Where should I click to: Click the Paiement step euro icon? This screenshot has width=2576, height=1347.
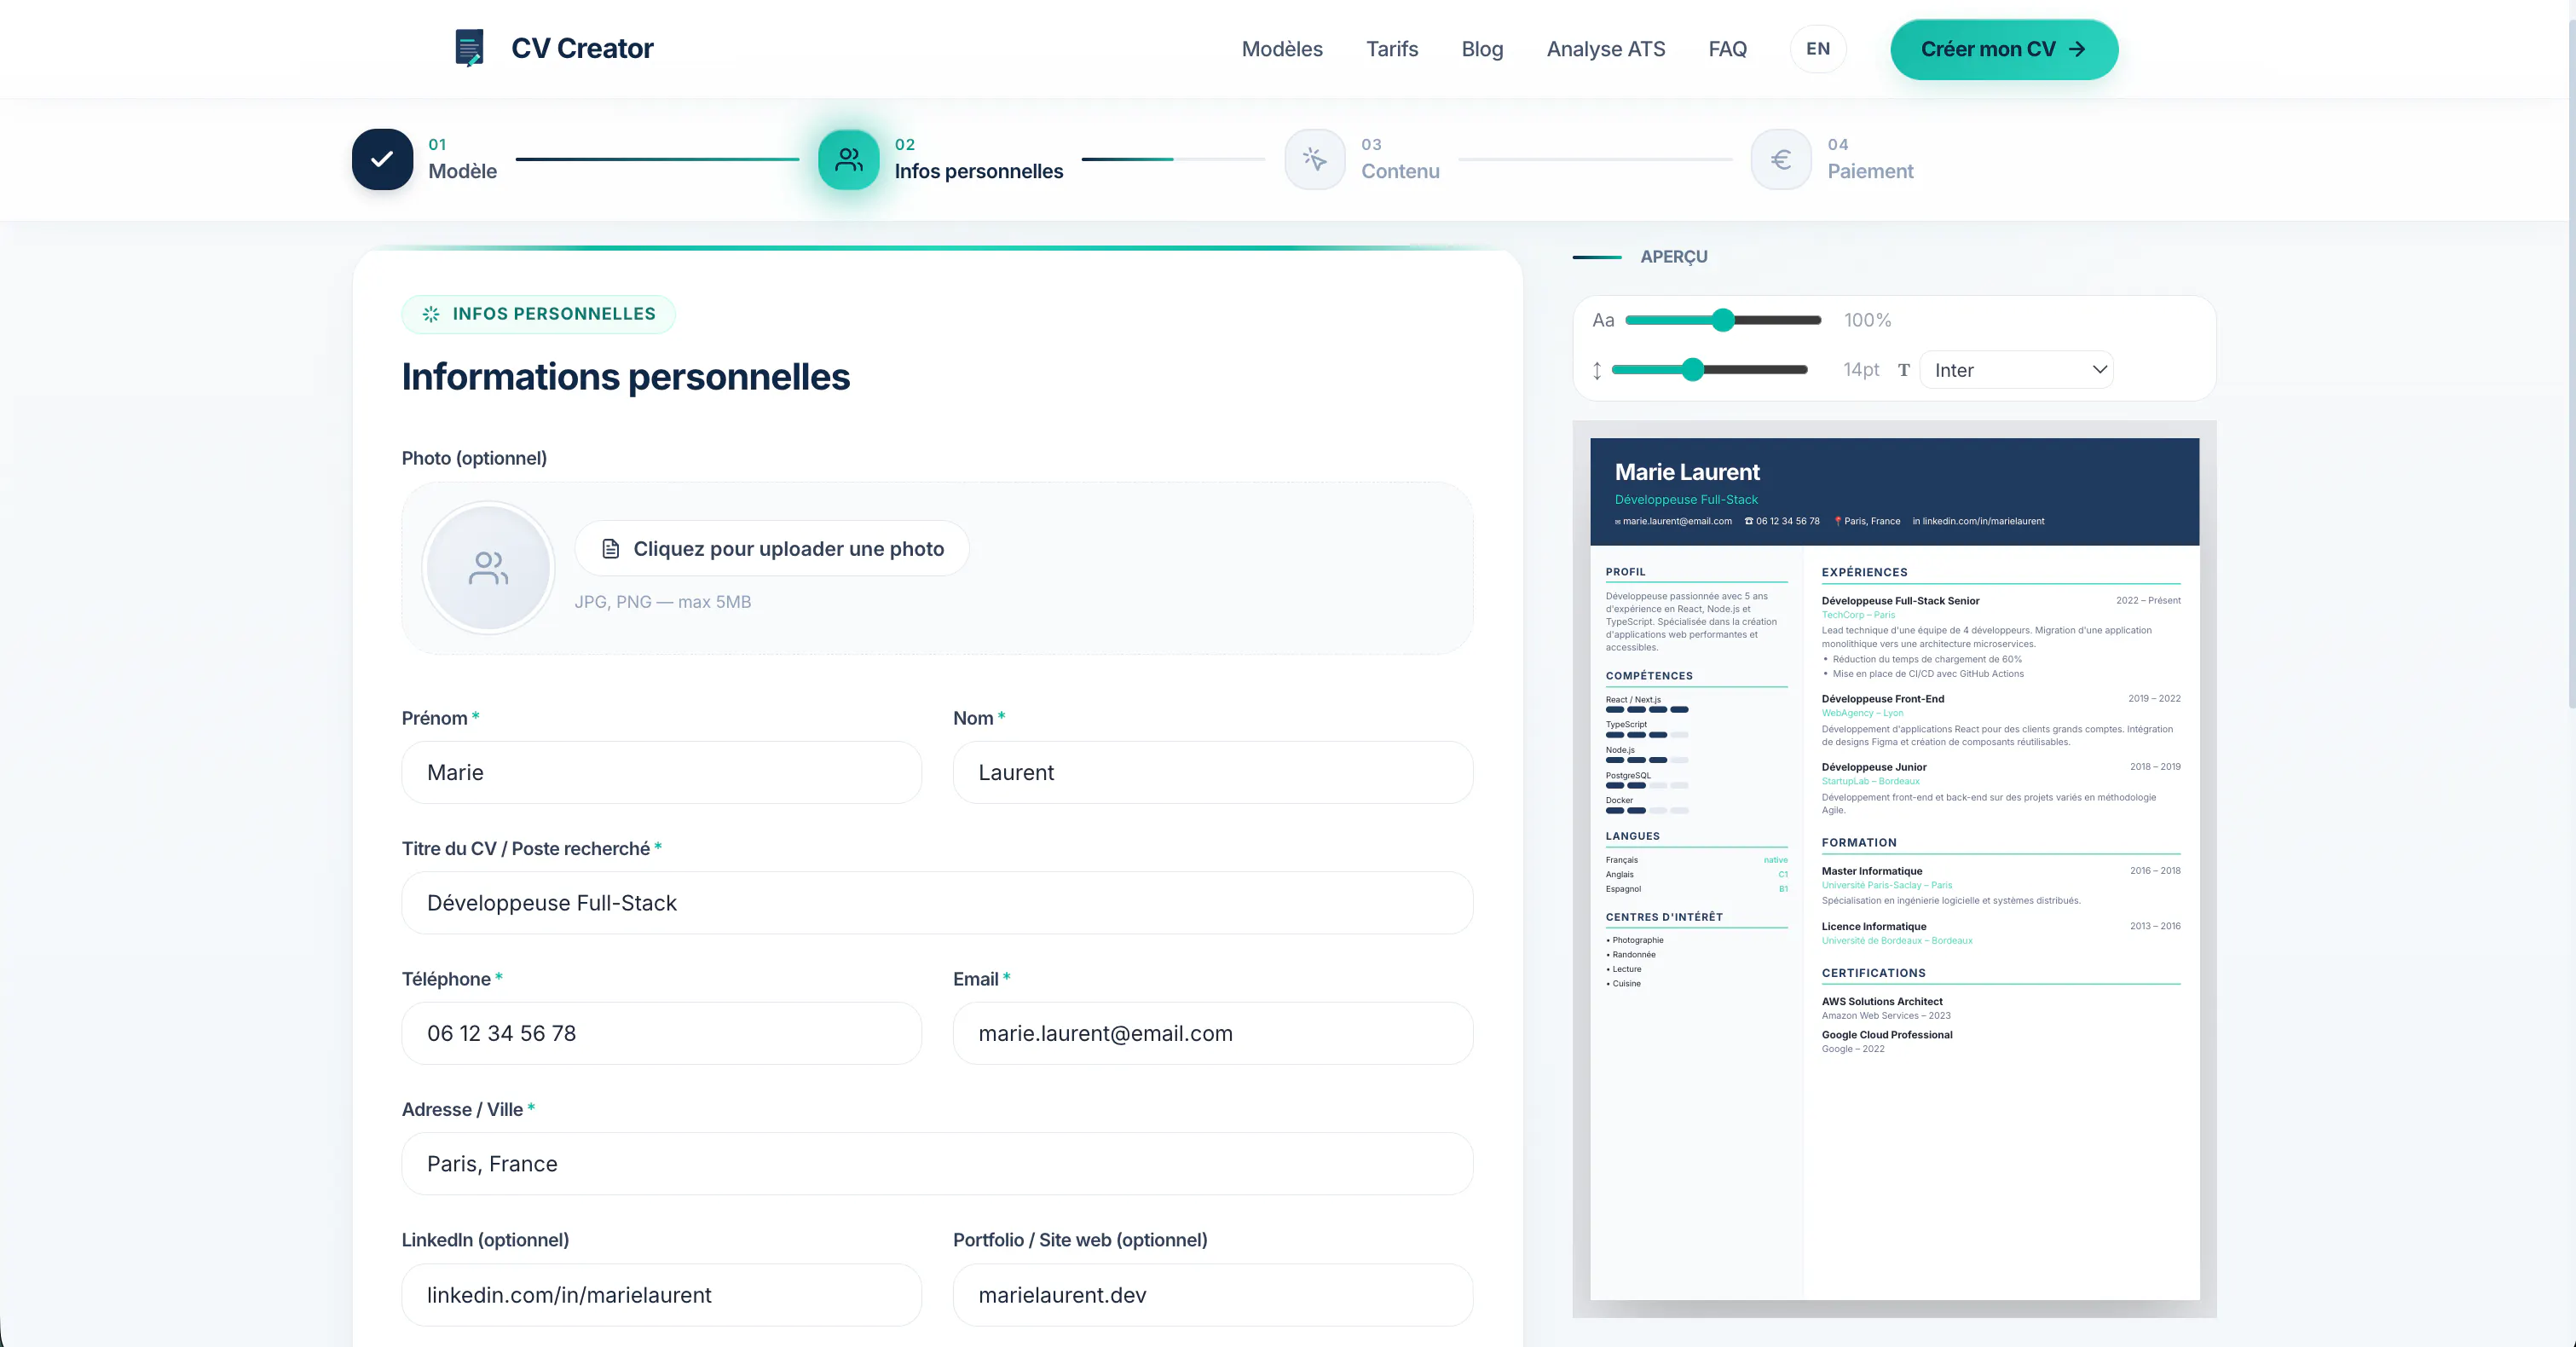(1781, 159)
